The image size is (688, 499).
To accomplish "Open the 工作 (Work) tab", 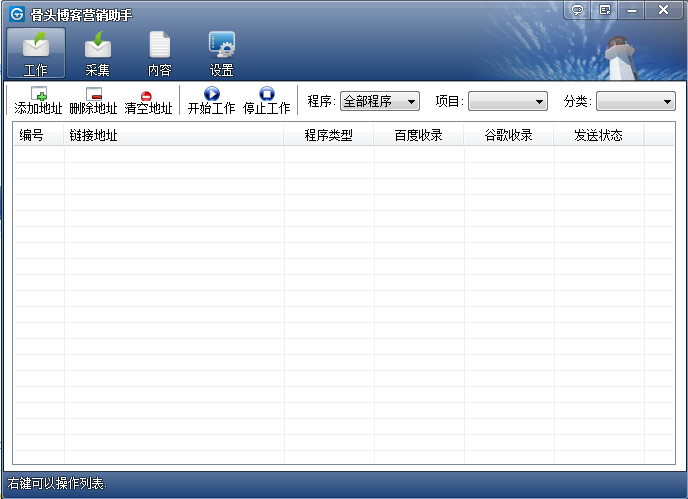I will tap(36, 54).
